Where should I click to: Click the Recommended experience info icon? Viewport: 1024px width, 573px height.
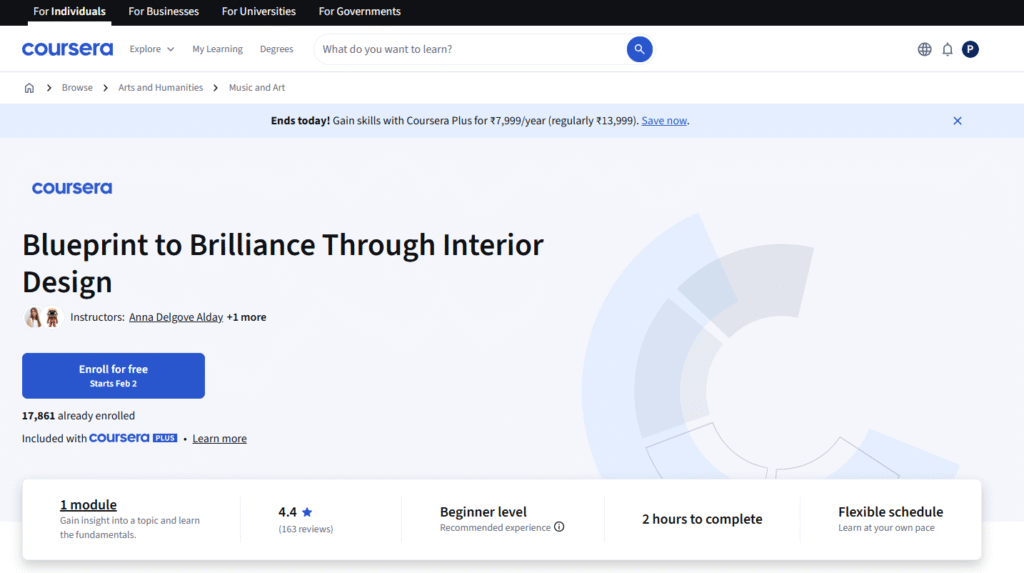tap(559, 527)
